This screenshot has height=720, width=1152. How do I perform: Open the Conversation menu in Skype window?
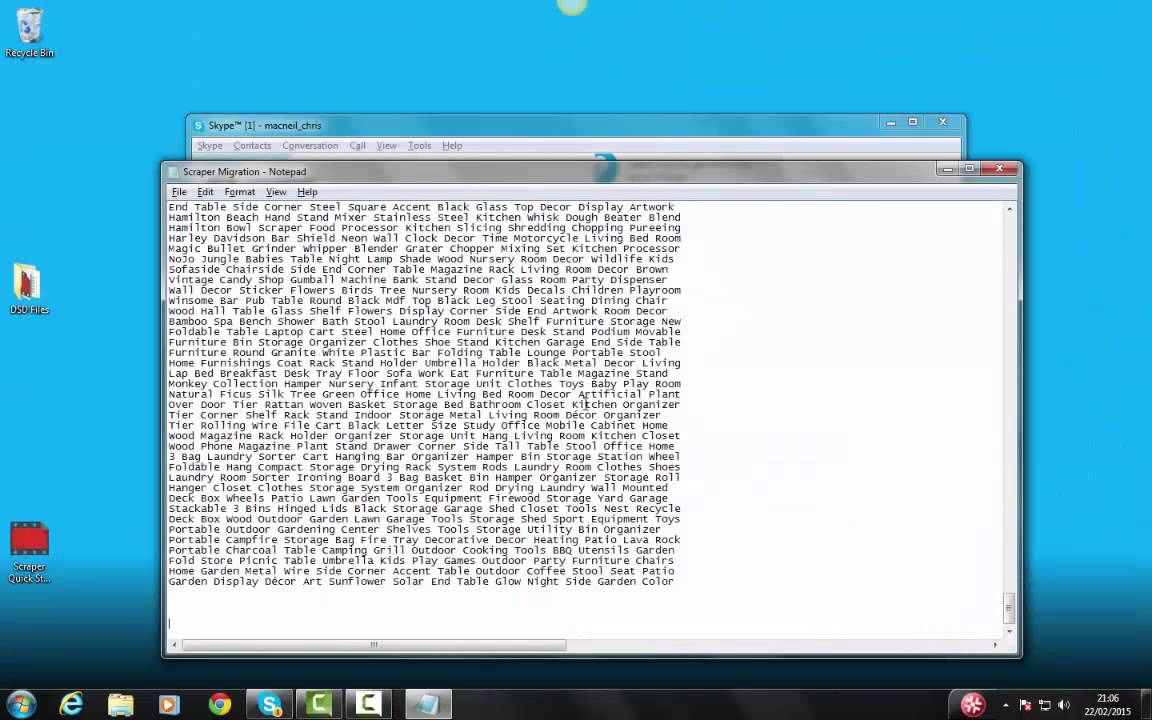point(310,145)
